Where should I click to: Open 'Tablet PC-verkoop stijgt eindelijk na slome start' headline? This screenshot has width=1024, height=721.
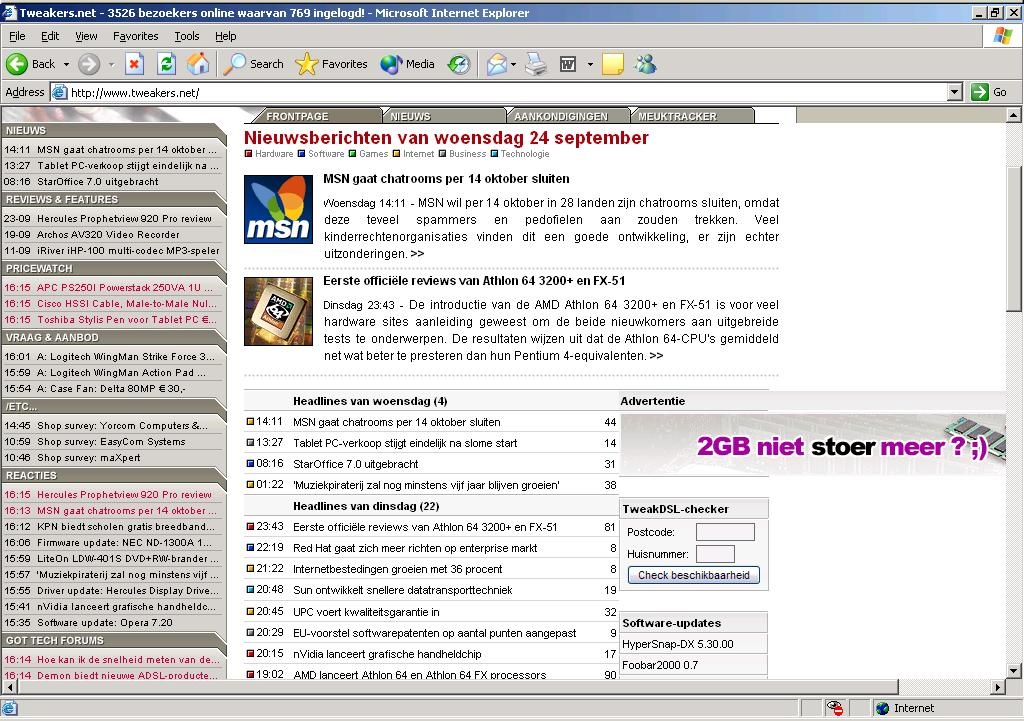(x=405, y=443)
